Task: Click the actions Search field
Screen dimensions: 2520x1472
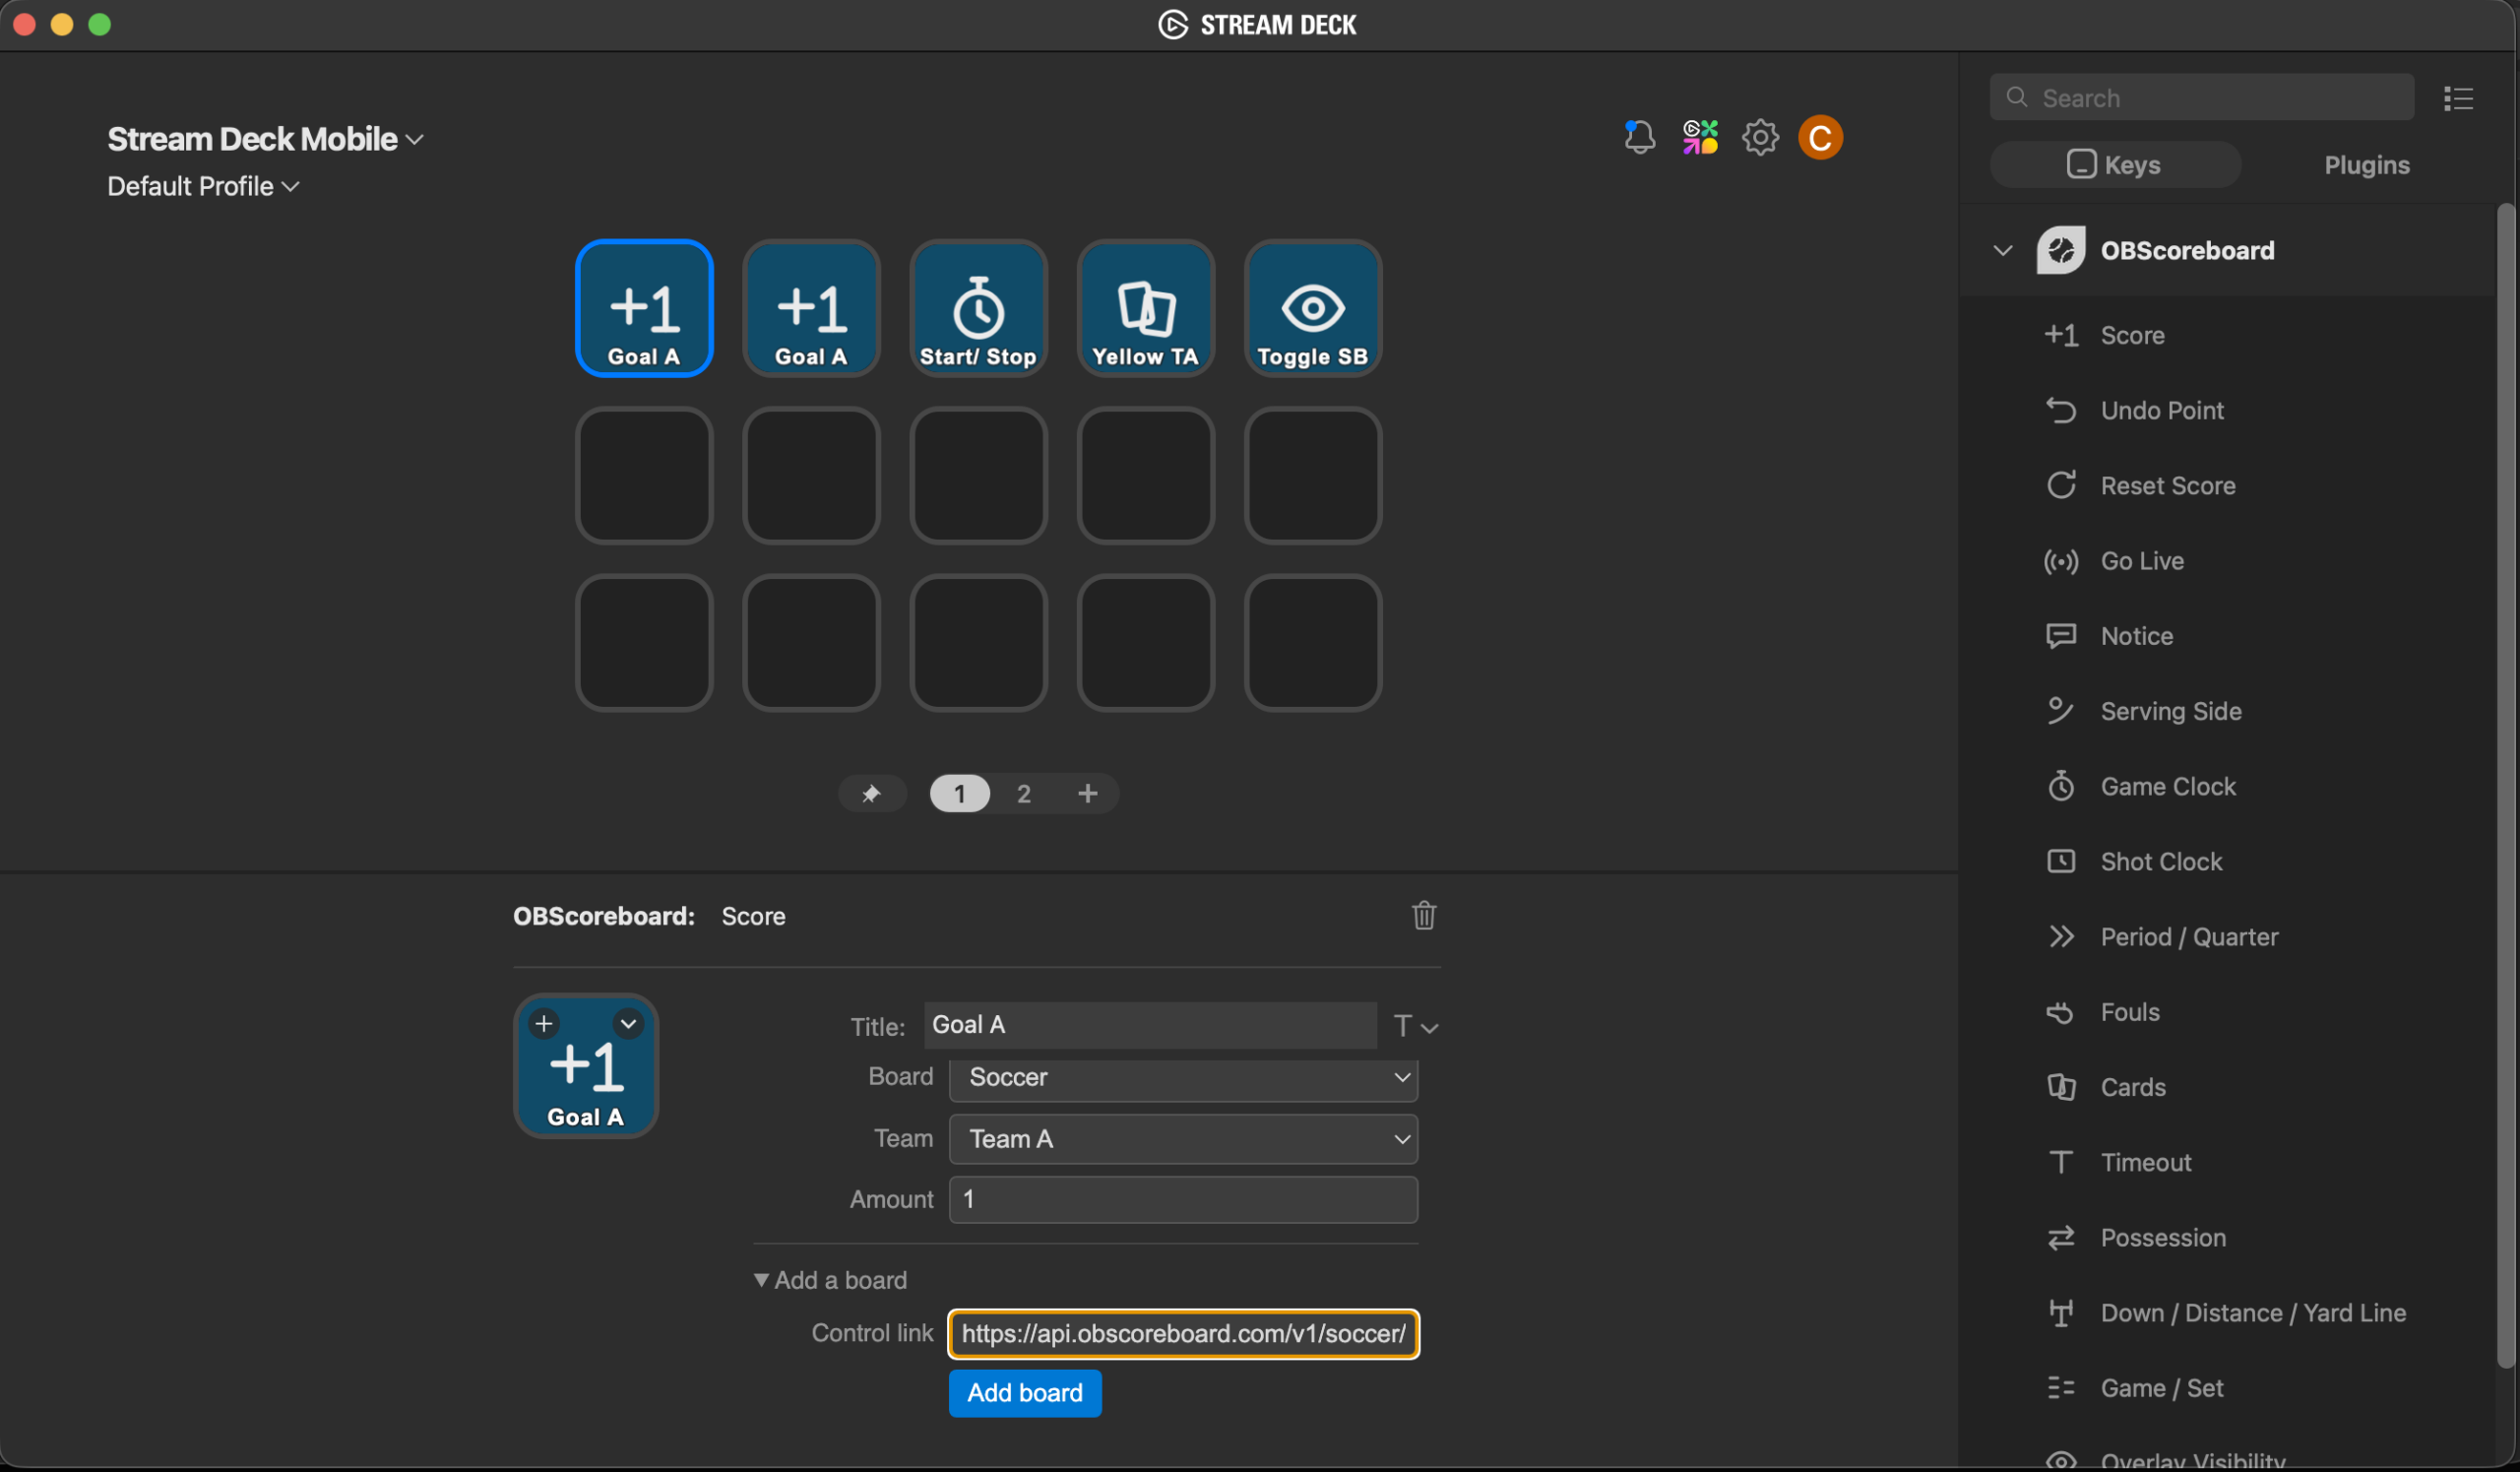Action: point(2201,97)
